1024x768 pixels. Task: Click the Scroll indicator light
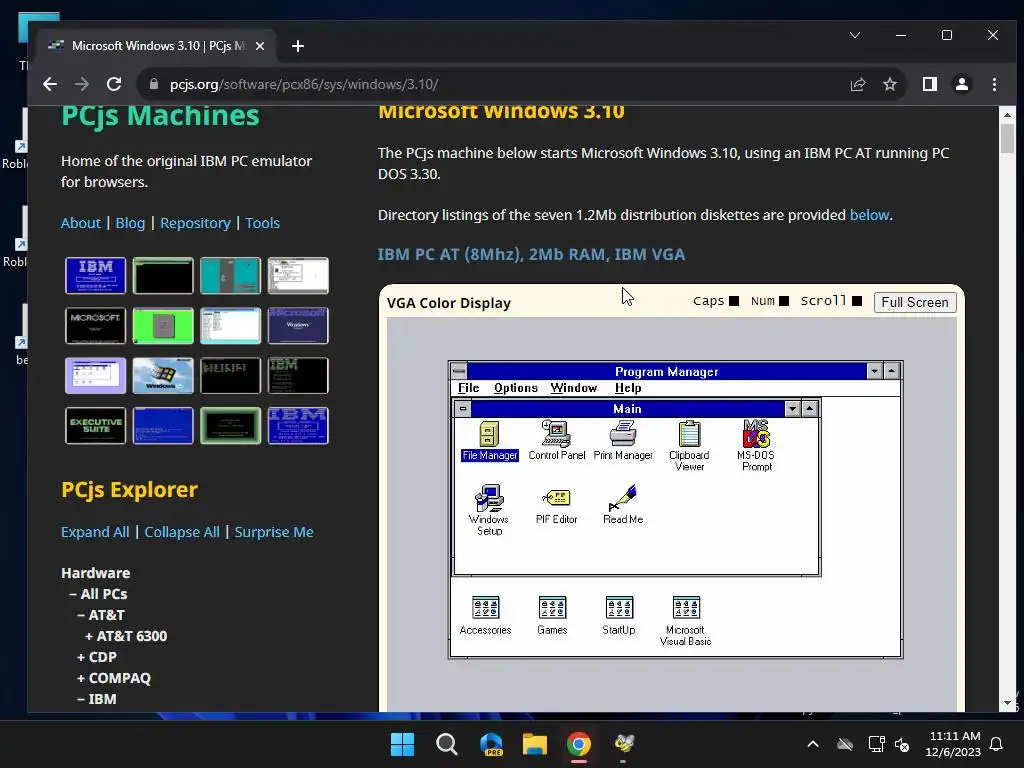[857, 301]
